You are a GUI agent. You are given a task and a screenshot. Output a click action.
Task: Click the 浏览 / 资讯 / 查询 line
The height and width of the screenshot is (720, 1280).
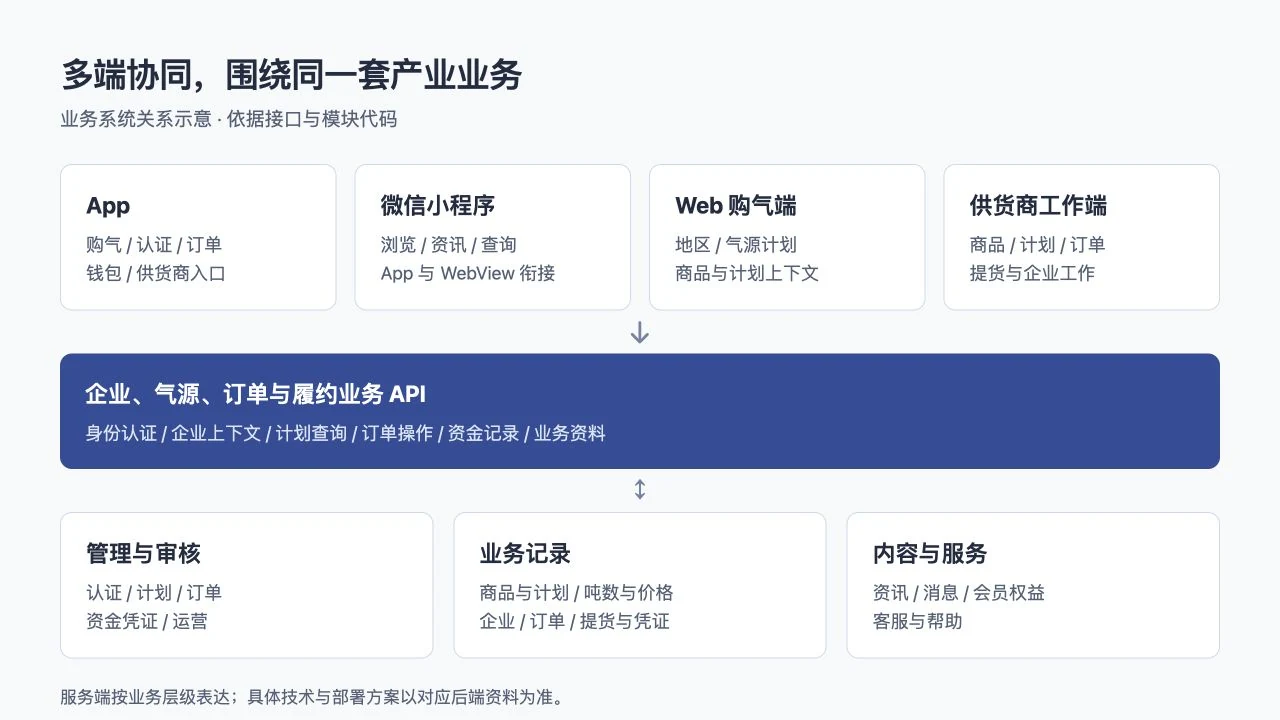pos(448,245)
